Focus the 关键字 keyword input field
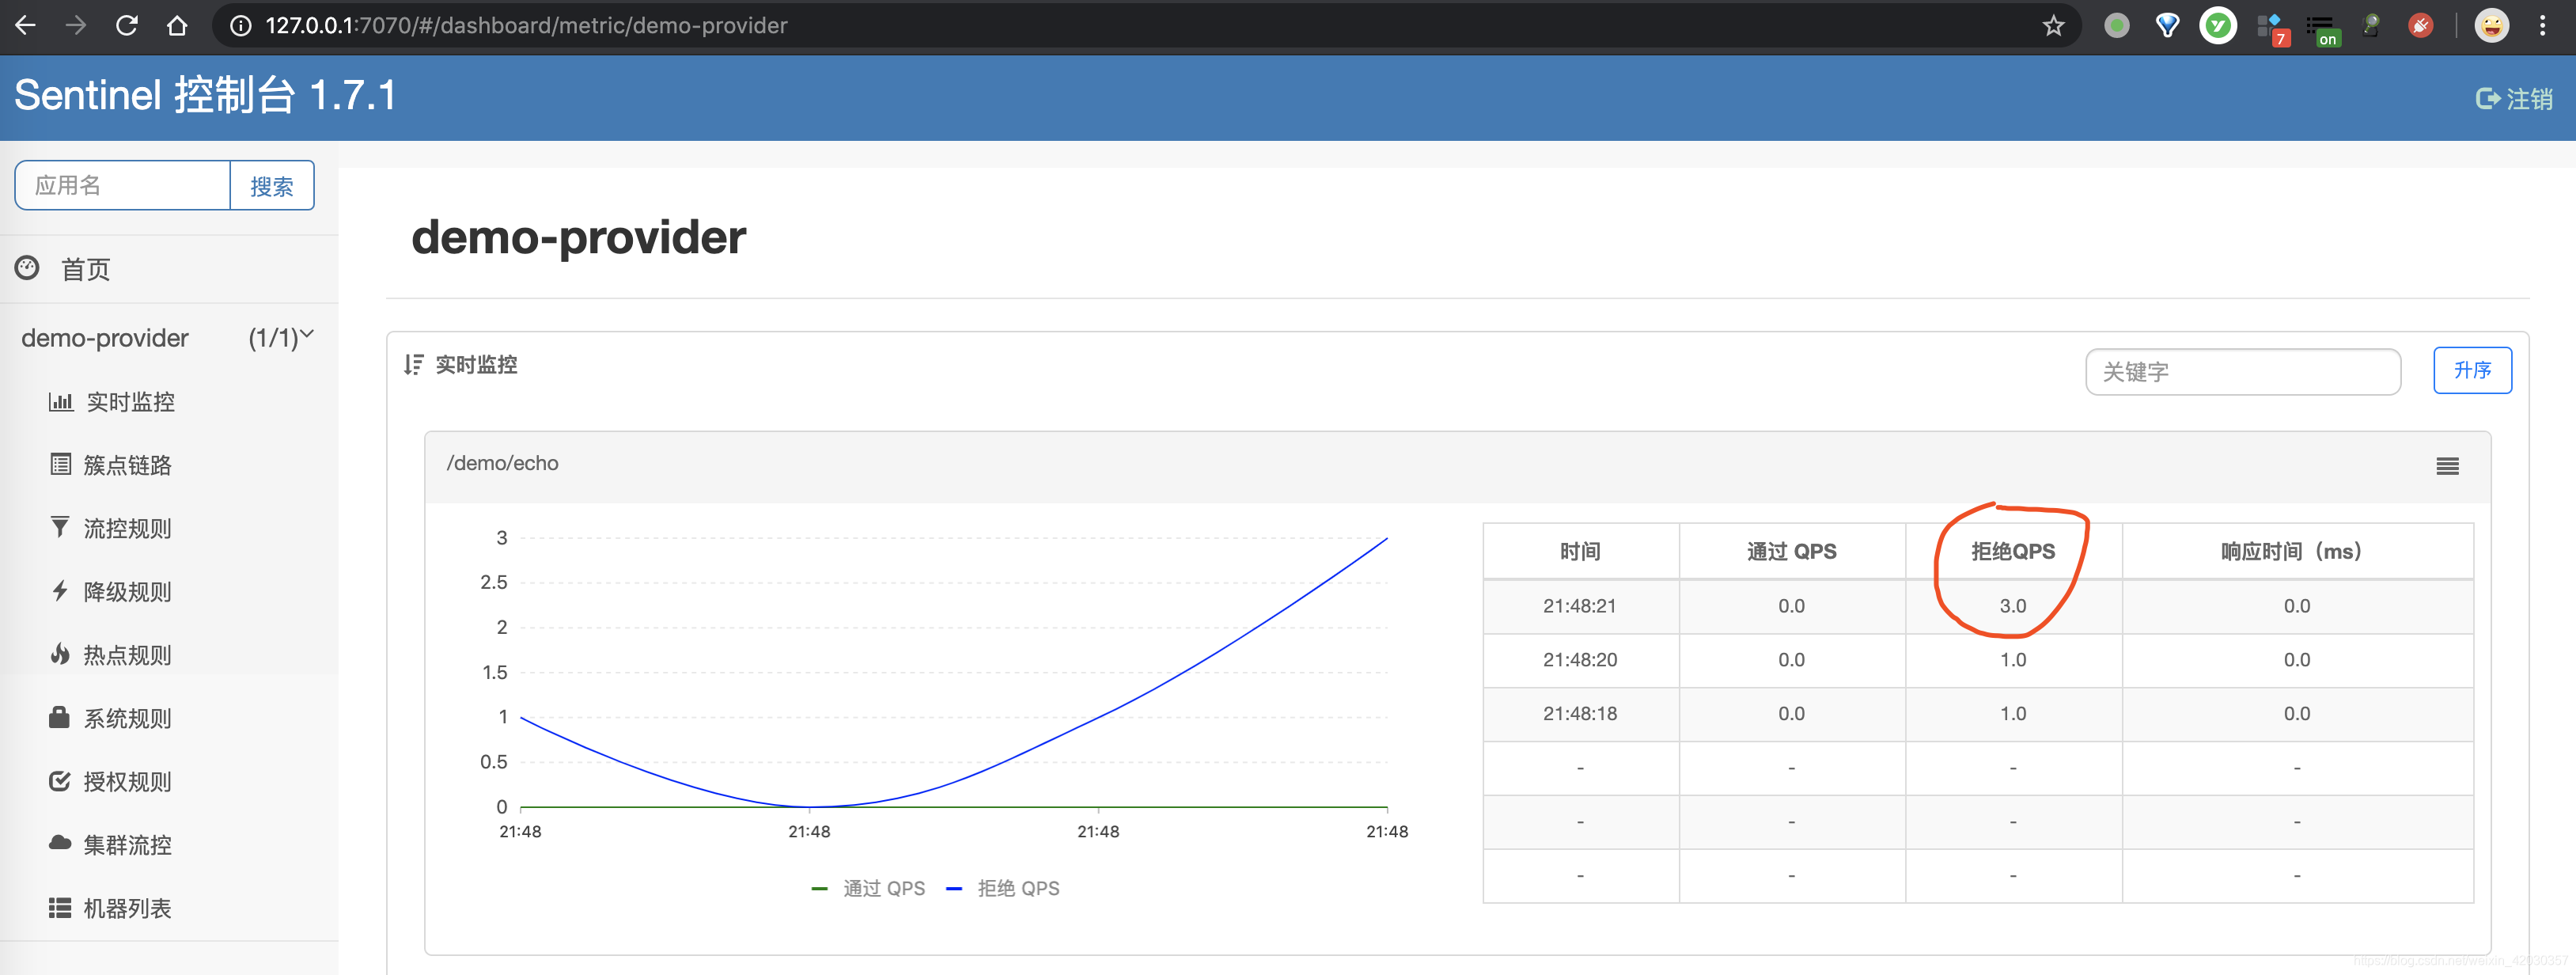The image size is (2576, 975). click(x=2241, y=372)
